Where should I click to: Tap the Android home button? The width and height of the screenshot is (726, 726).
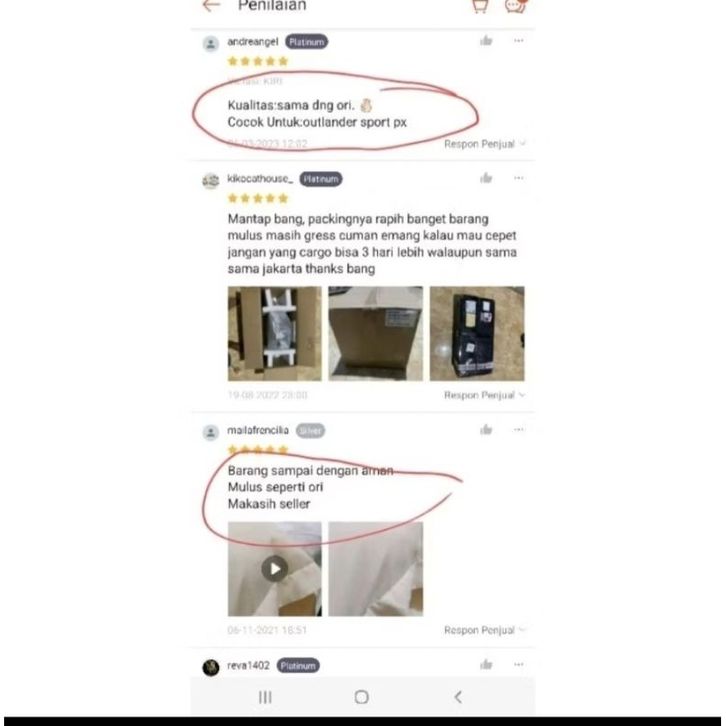pos(361,697)
